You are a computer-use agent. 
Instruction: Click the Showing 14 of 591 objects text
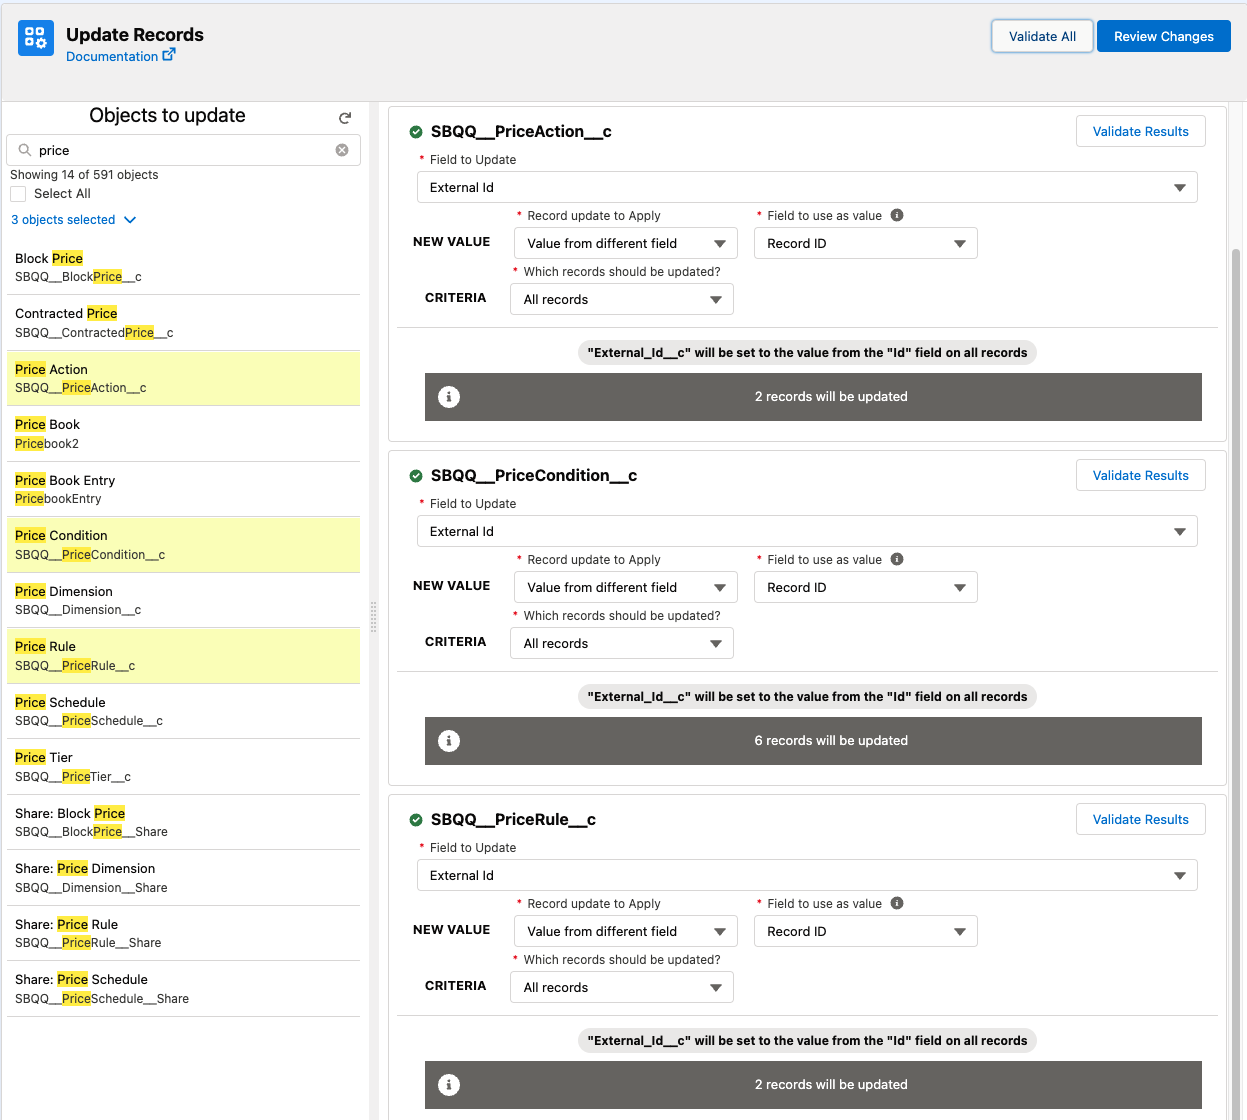84,175
